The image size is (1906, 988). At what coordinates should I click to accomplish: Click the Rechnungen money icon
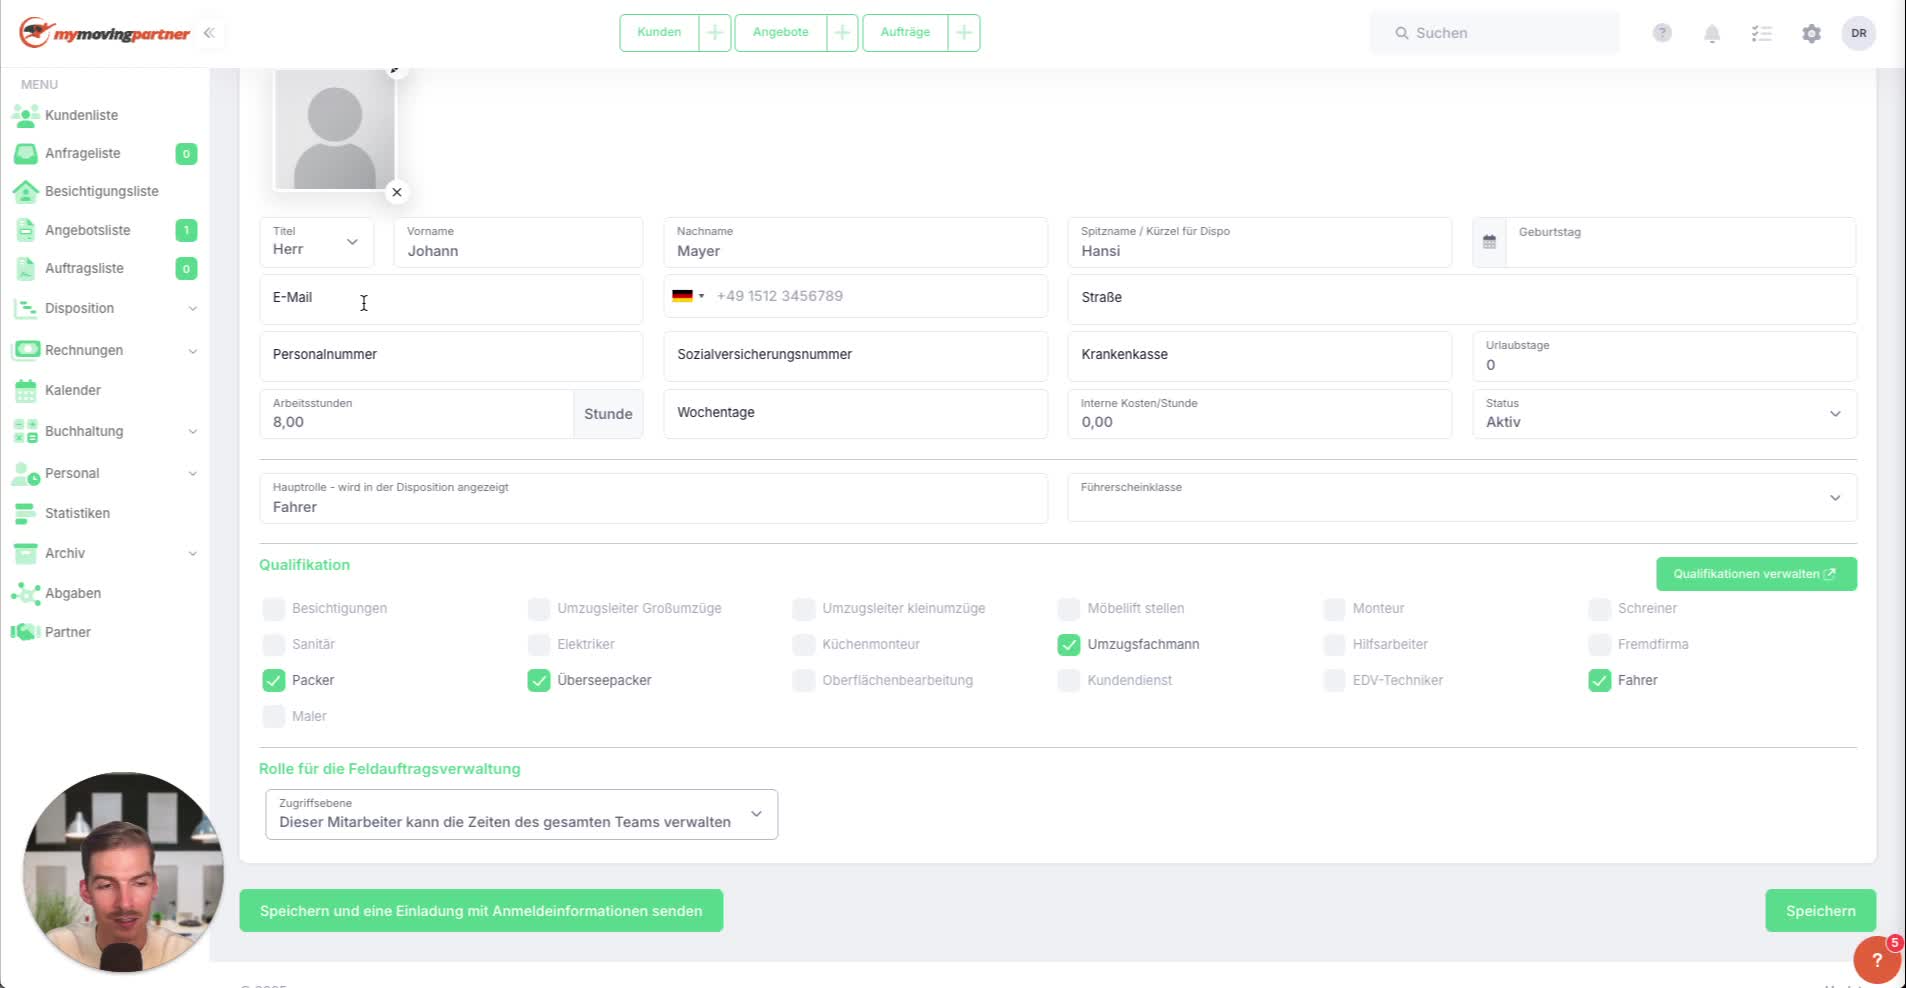[25, 350]
